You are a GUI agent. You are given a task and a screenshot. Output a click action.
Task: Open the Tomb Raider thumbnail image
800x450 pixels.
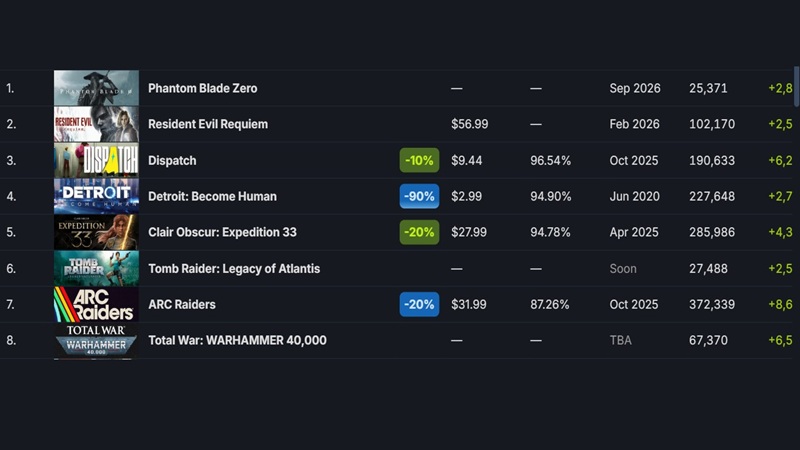[x=96, y=268]
